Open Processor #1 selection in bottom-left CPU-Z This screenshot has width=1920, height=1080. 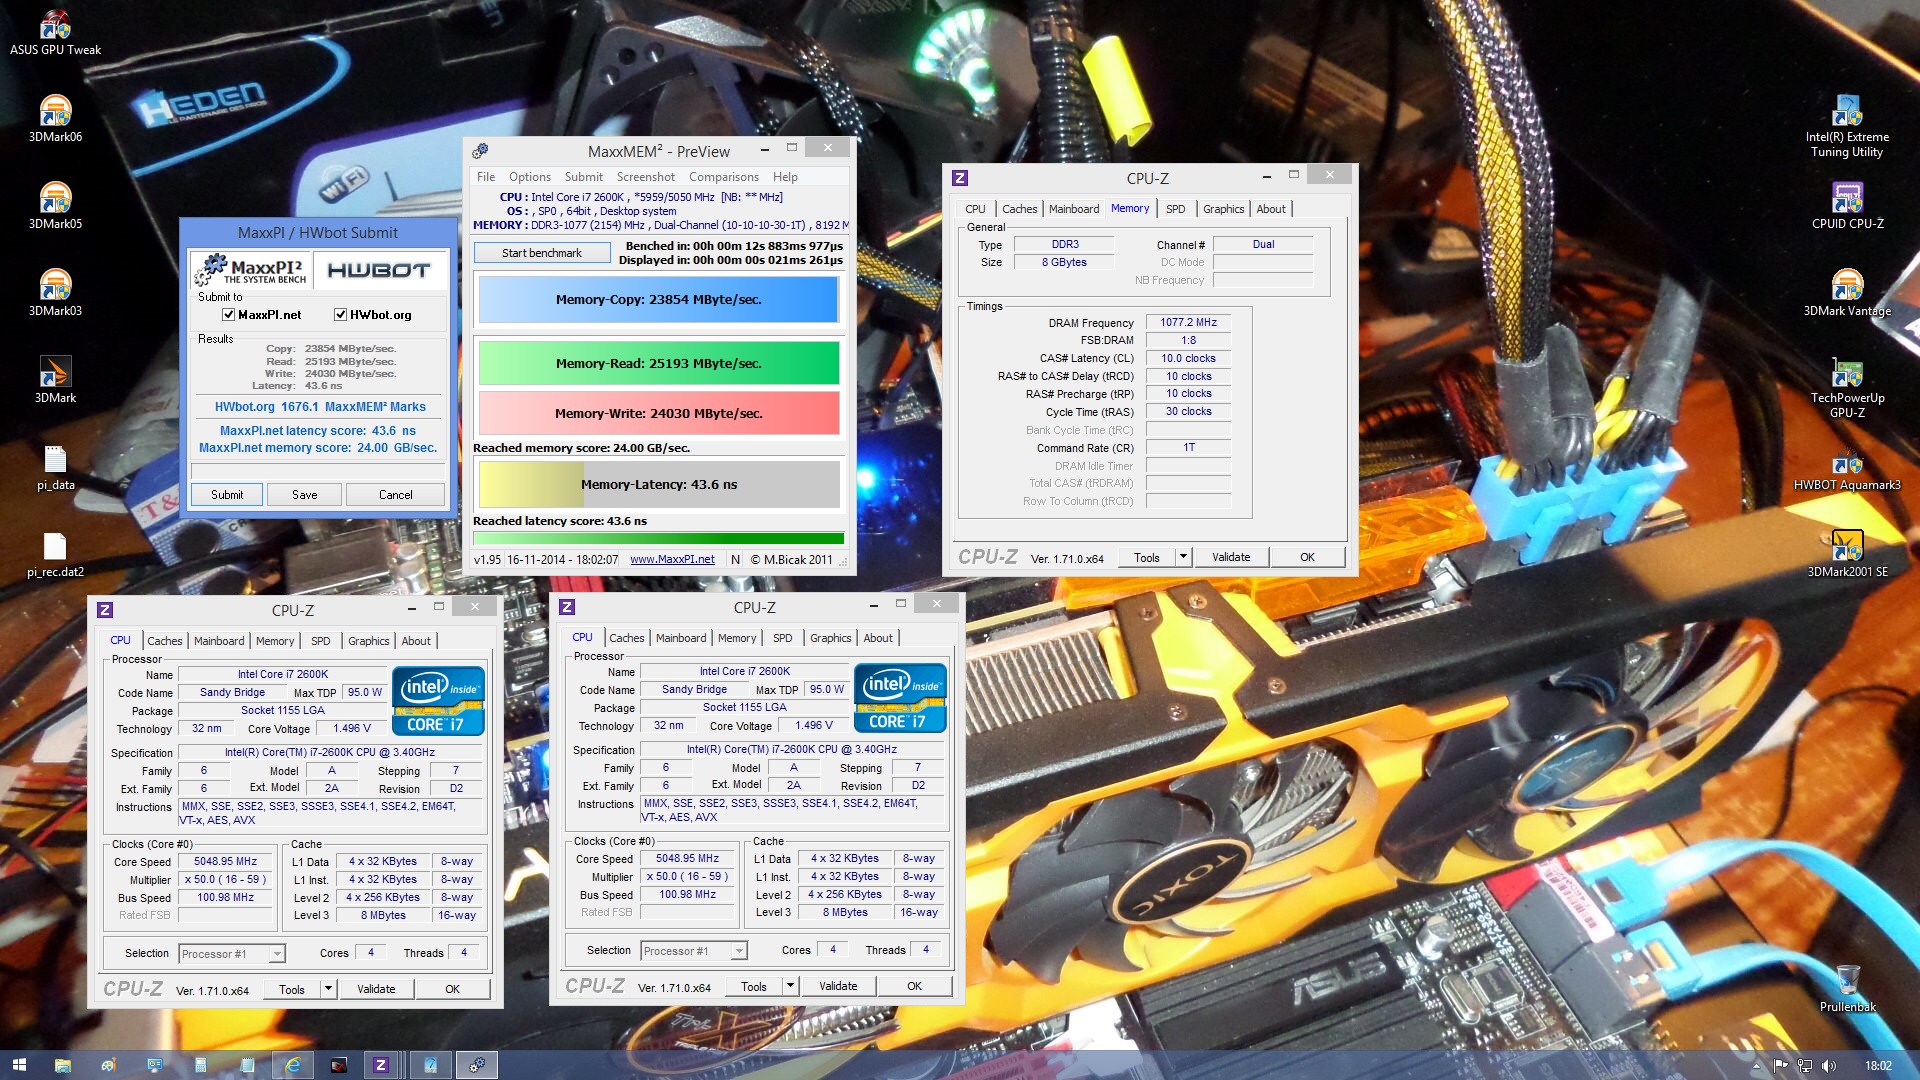(x=232, y=954)
